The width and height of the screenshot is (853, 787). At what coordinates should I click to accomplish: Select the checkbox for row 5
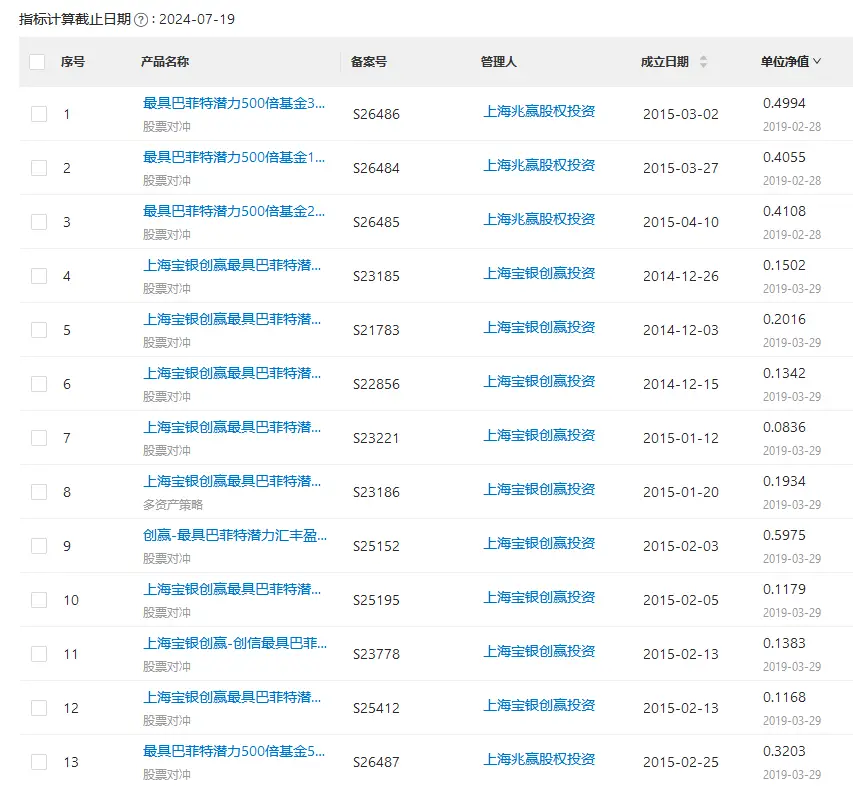point(39,330)
